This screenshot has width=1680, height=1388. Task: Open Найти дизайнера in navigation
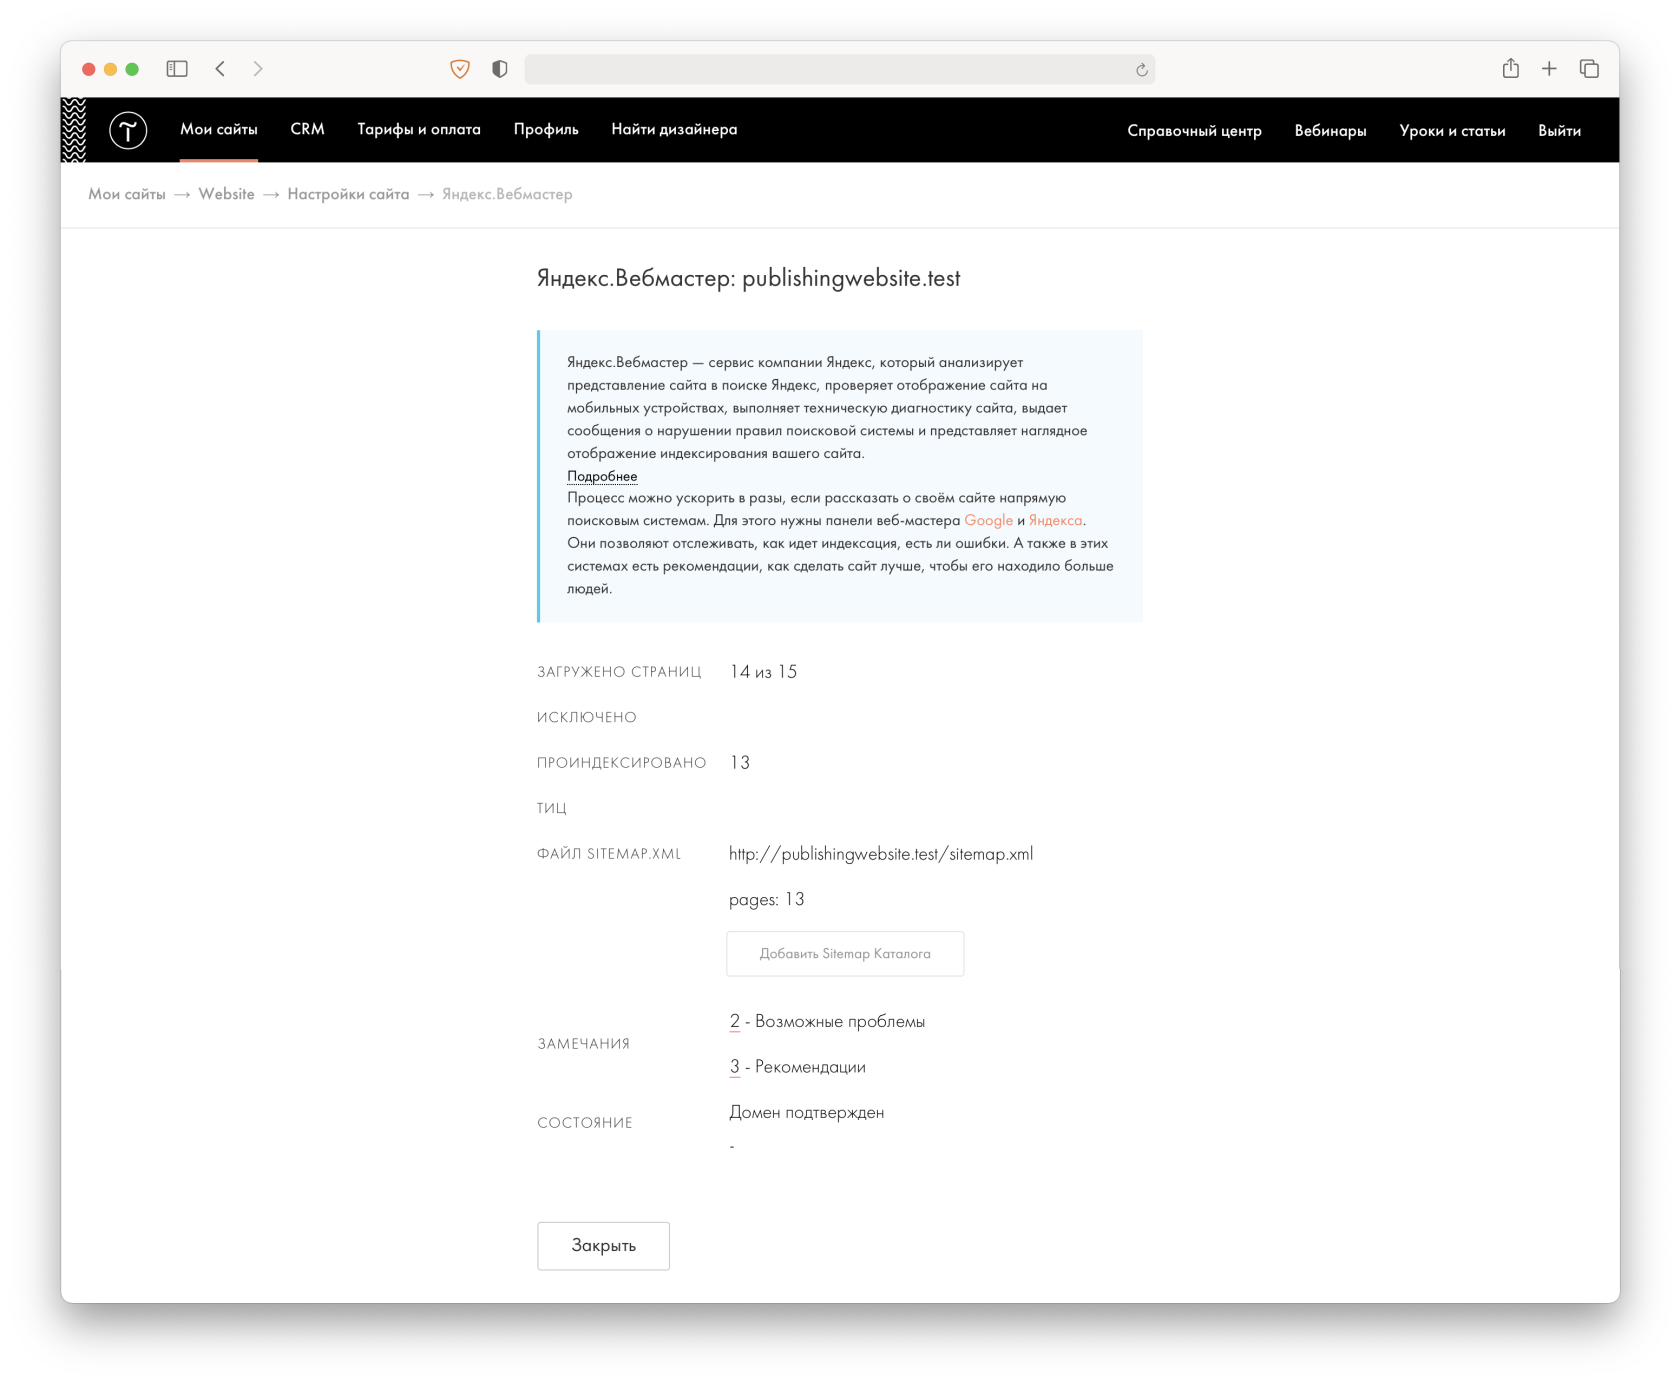point(674,129)
